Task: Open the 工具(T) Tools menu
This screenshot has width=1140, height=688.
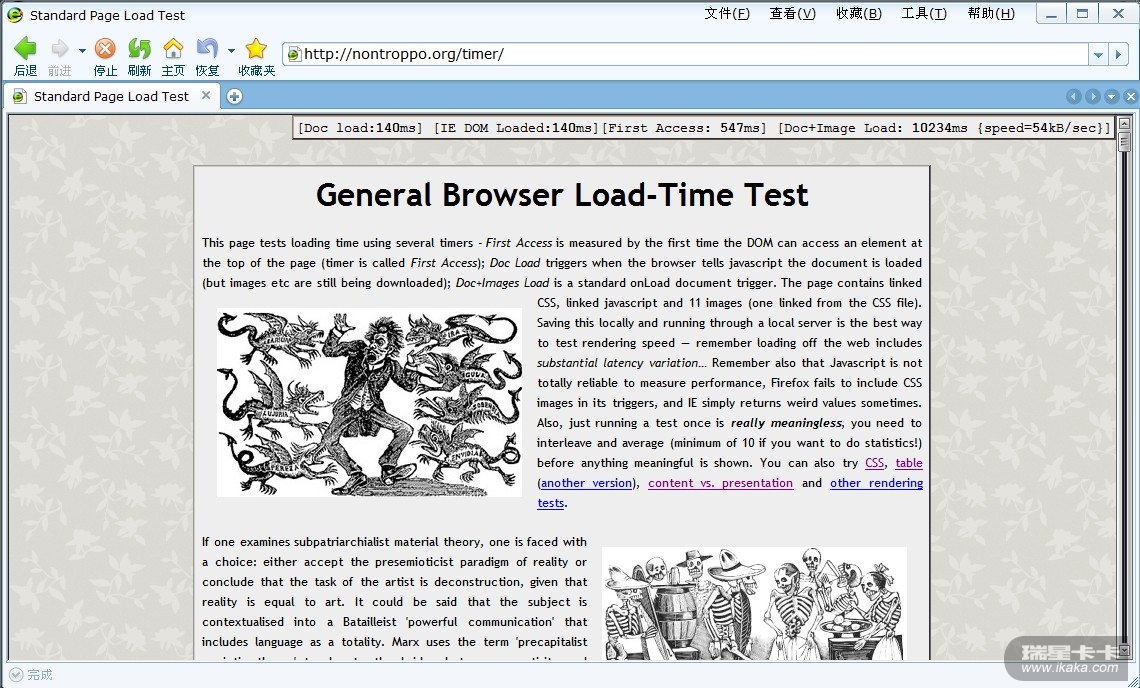Action: 923,13
